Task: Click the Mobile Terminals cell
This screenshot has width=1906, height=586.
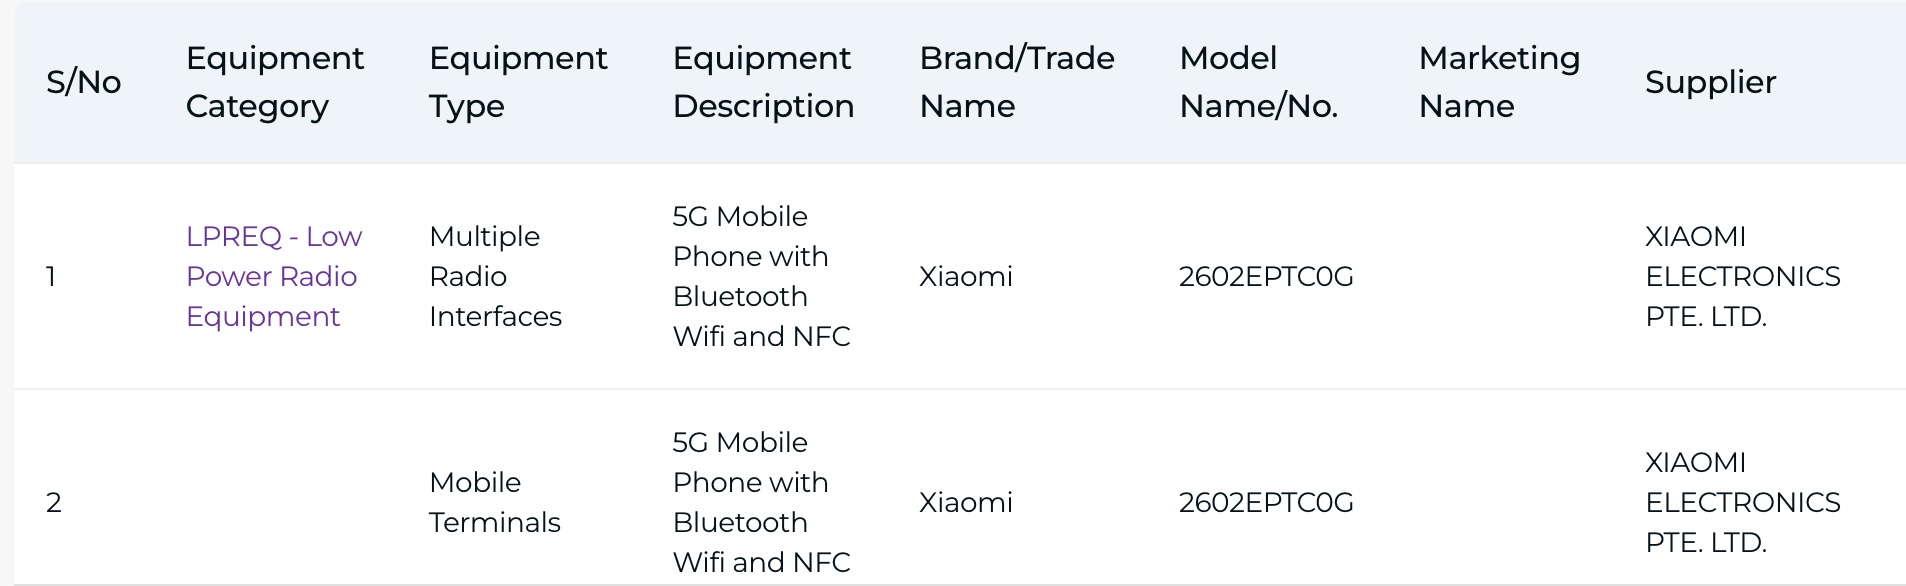Action: pyautogui.click(x=494, y=502)
